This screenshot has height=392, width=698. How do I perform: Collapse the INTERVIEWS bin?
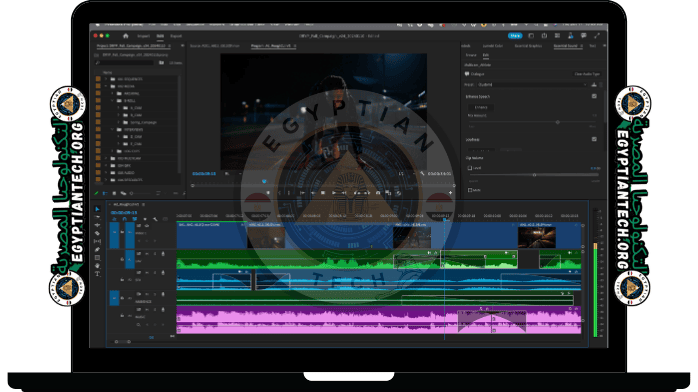tap(112, 129)
